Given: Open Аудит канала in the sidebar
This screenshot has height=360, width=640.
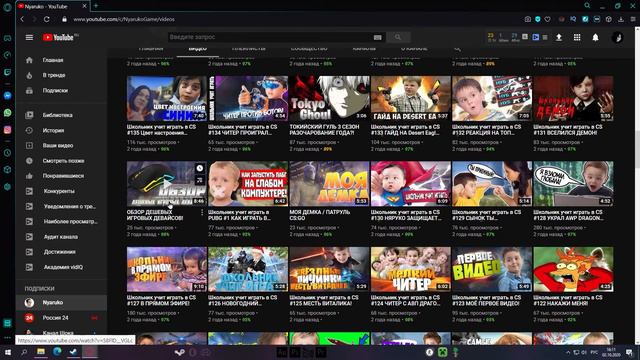Looking at the screenshot, I should click(61, 237).
